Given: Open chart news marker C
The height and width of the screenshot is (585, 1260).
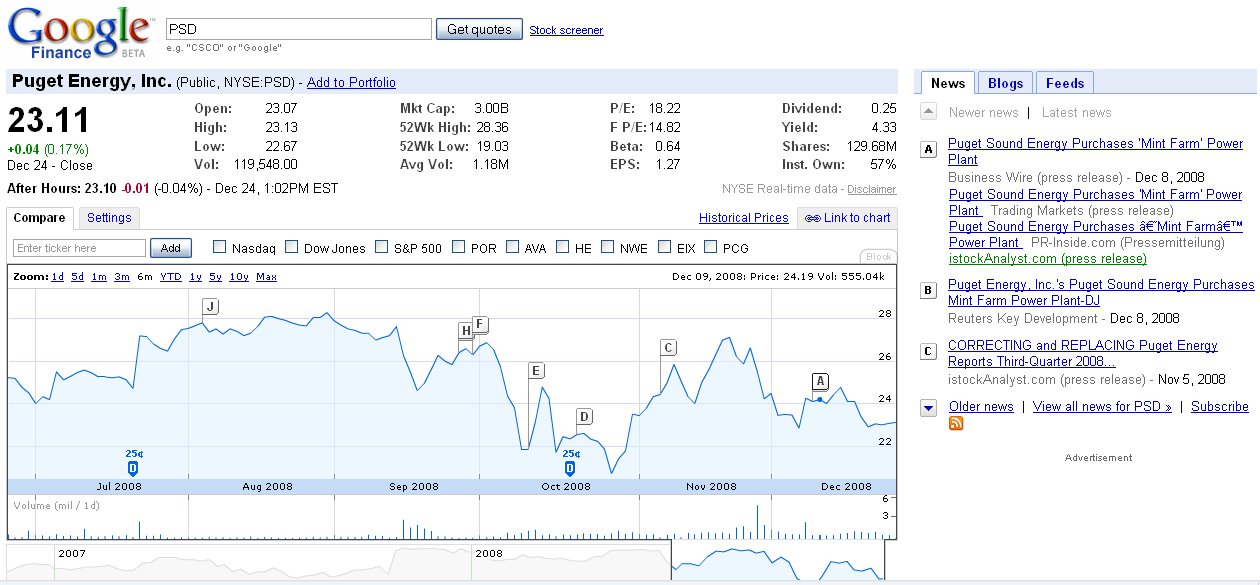Looking at the screenshot, I should [668, 348].
